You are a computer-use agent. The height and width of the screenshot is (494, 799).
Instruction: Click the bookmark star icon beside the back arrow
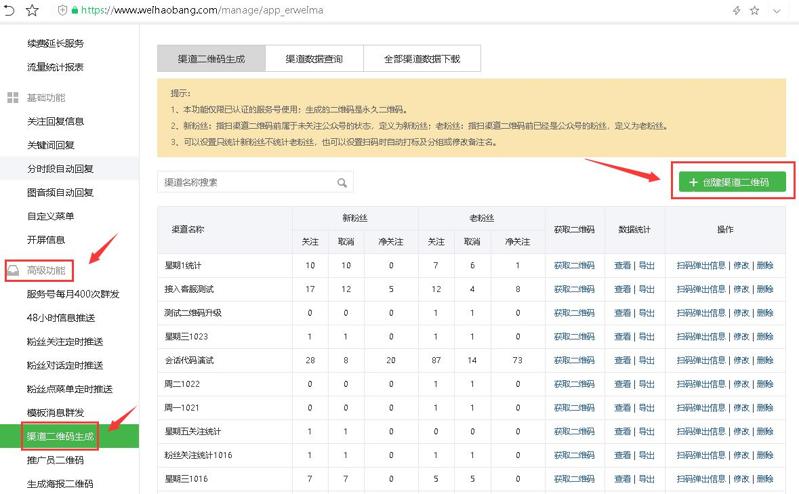(x=32, y=10)
